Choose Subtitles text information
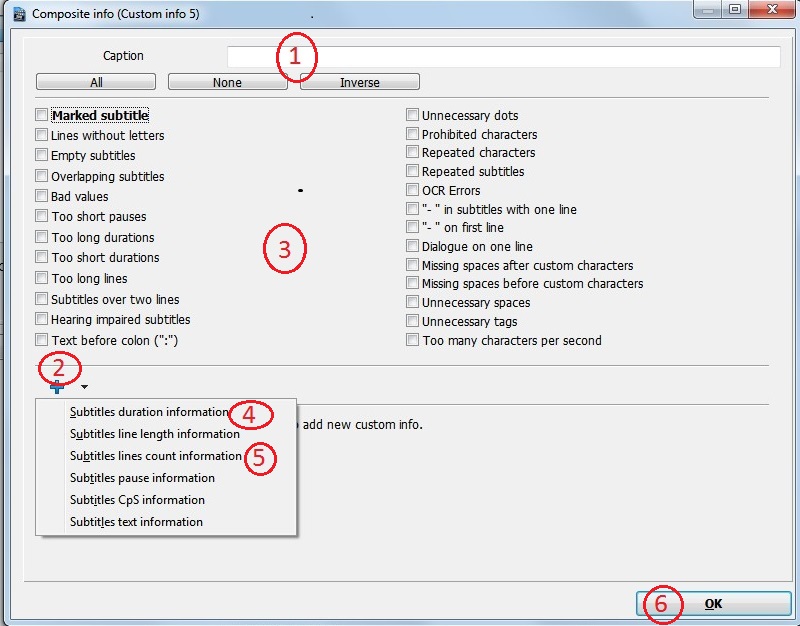This screenshot has width=800, height=626. [136, 522]
